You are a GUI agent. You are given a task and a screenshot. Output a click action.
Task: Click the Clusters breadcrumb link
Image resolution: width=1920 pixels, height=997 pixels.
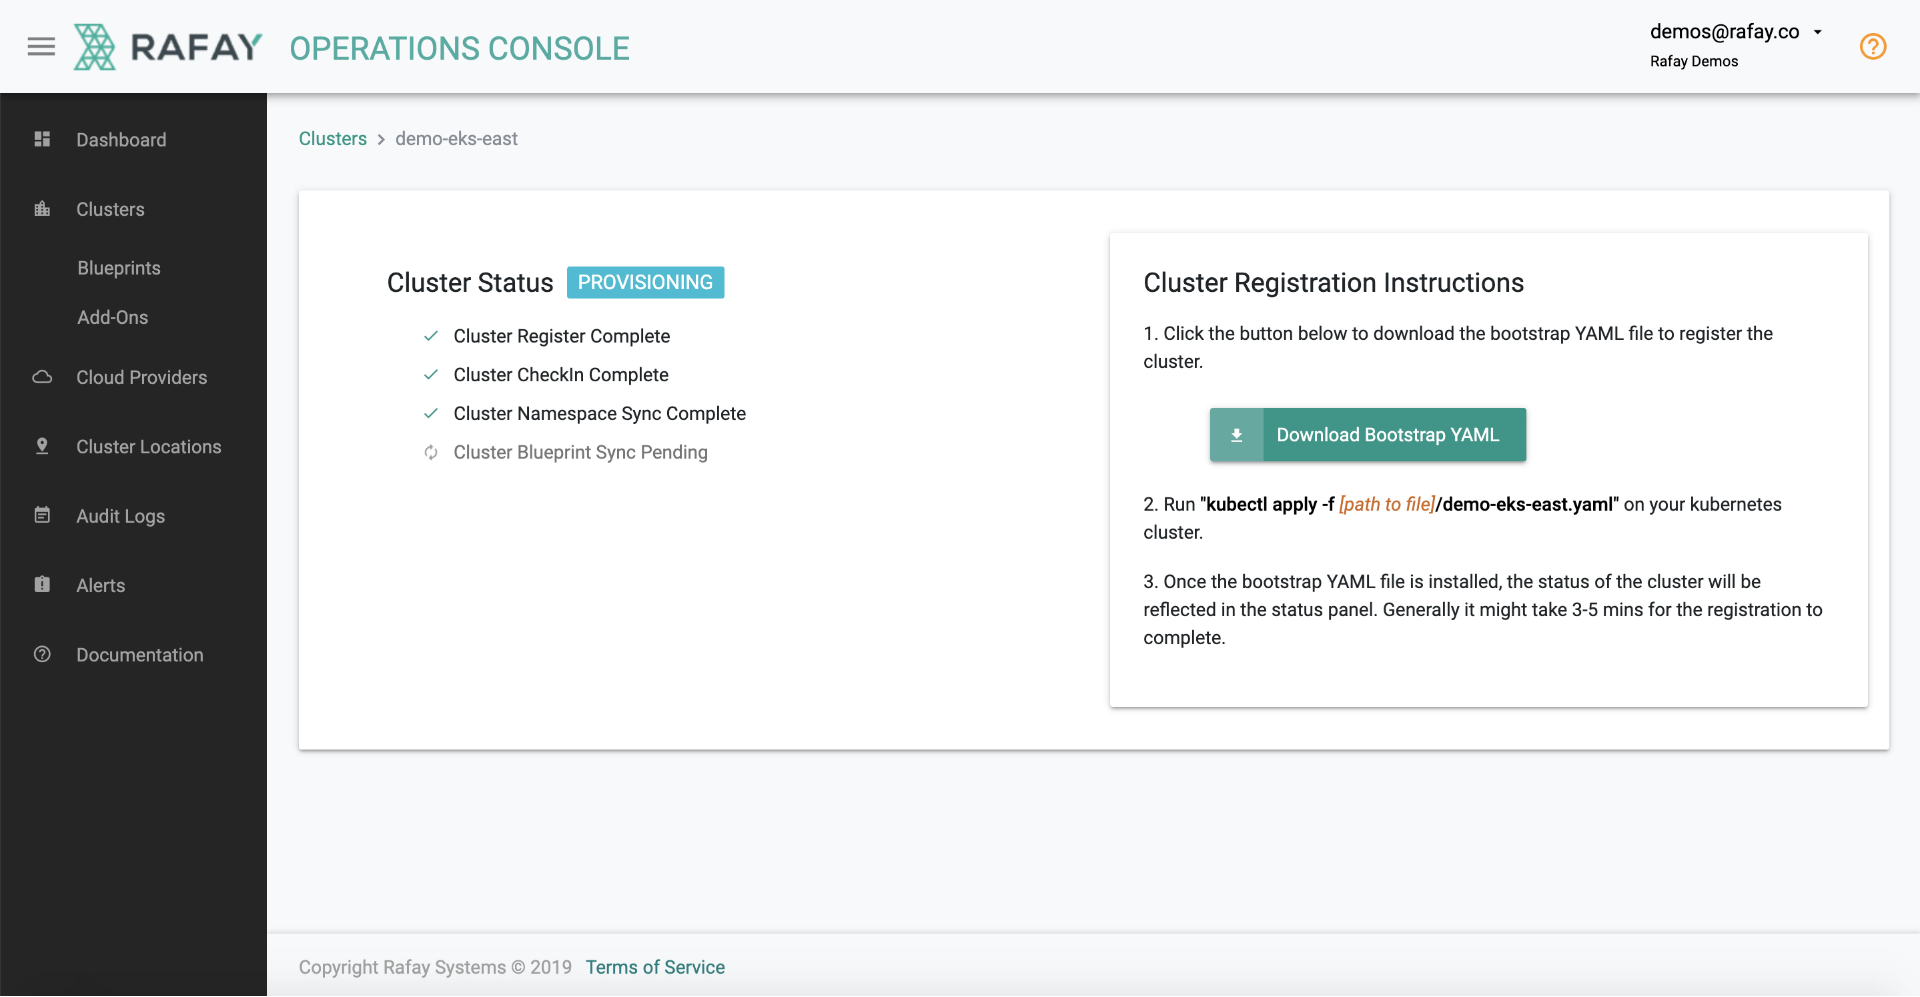(x=333, y=139)
